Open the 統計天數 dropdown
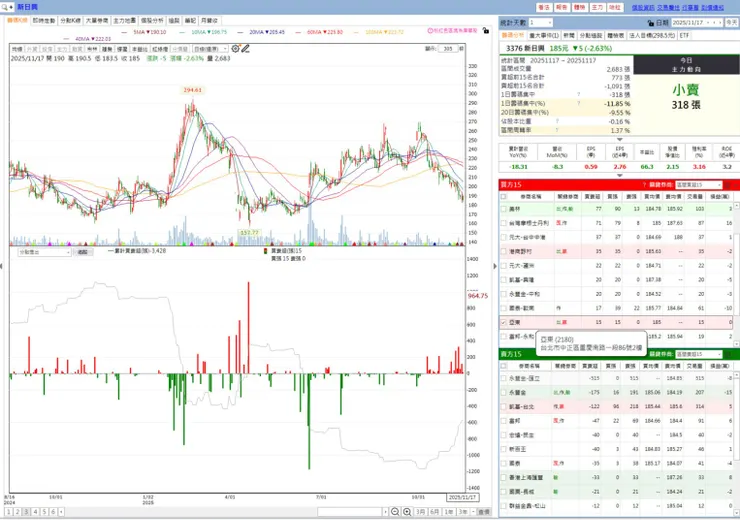 (540, 23)
